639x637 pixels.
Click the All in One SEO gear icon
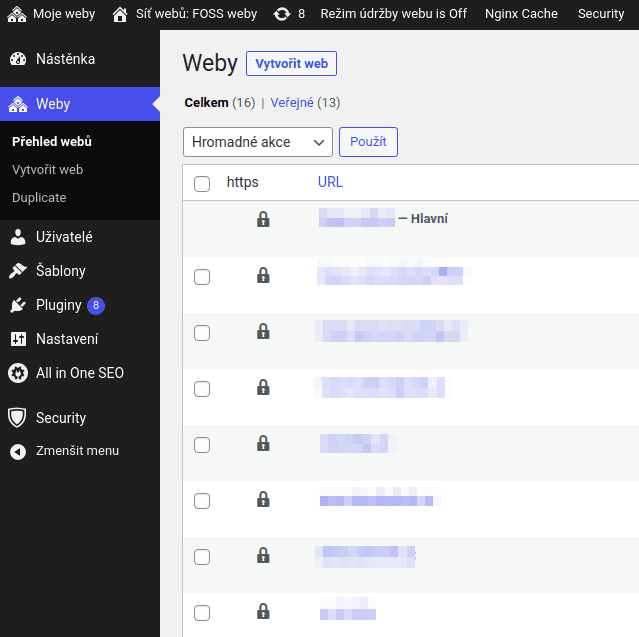(x=18, y=373)
